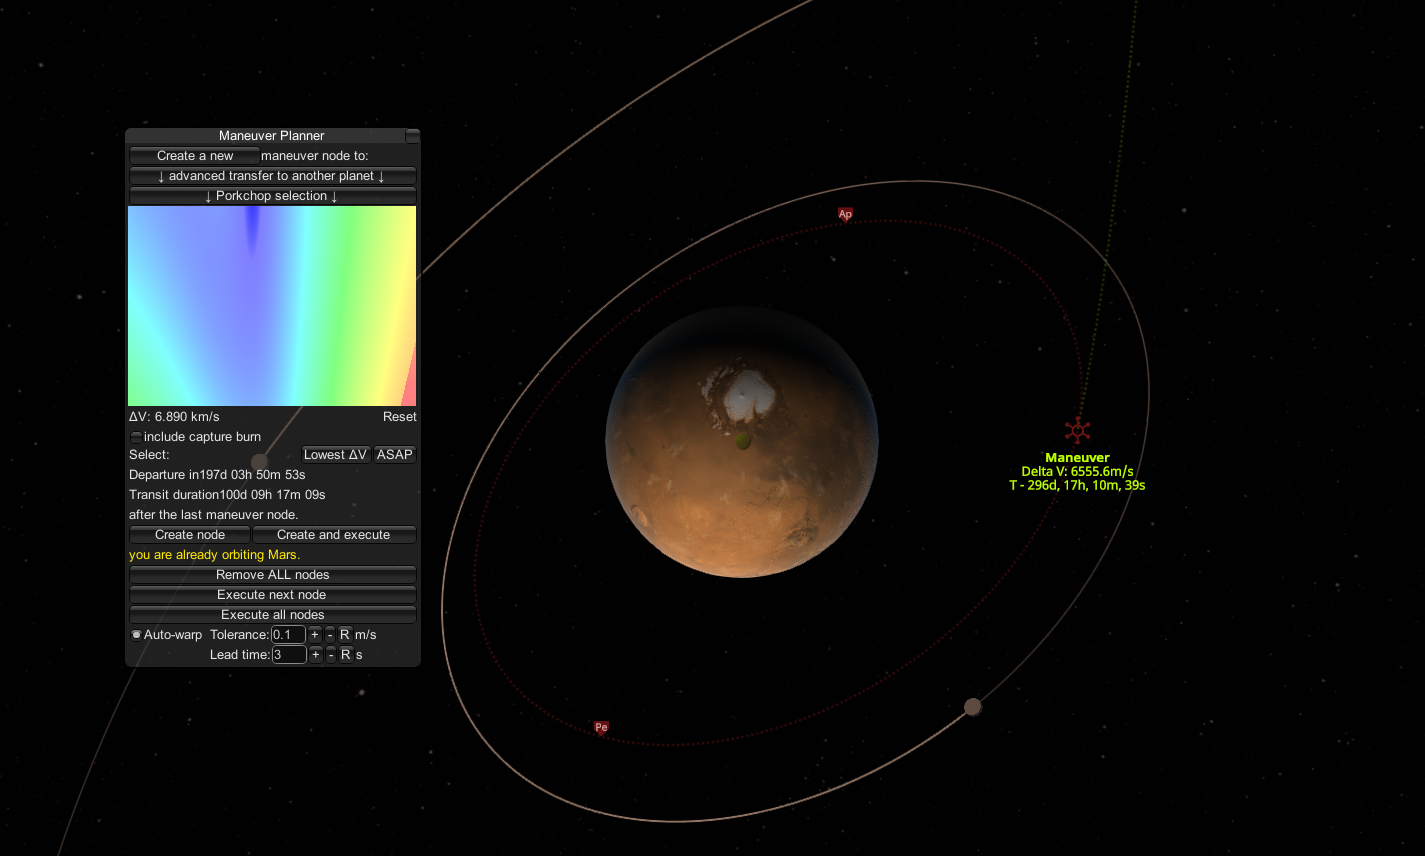Image resolution: width=1425 pixels, height=856 pixels.
Task: Click the Create a new button
Action: (x=194, y=156)
